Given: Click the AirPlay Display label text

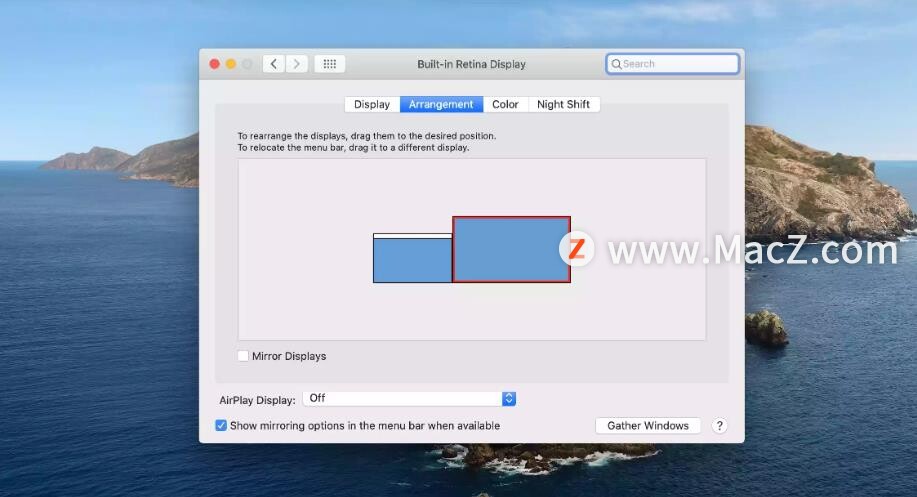Looking at the screenshot, I should pos(257,400).
